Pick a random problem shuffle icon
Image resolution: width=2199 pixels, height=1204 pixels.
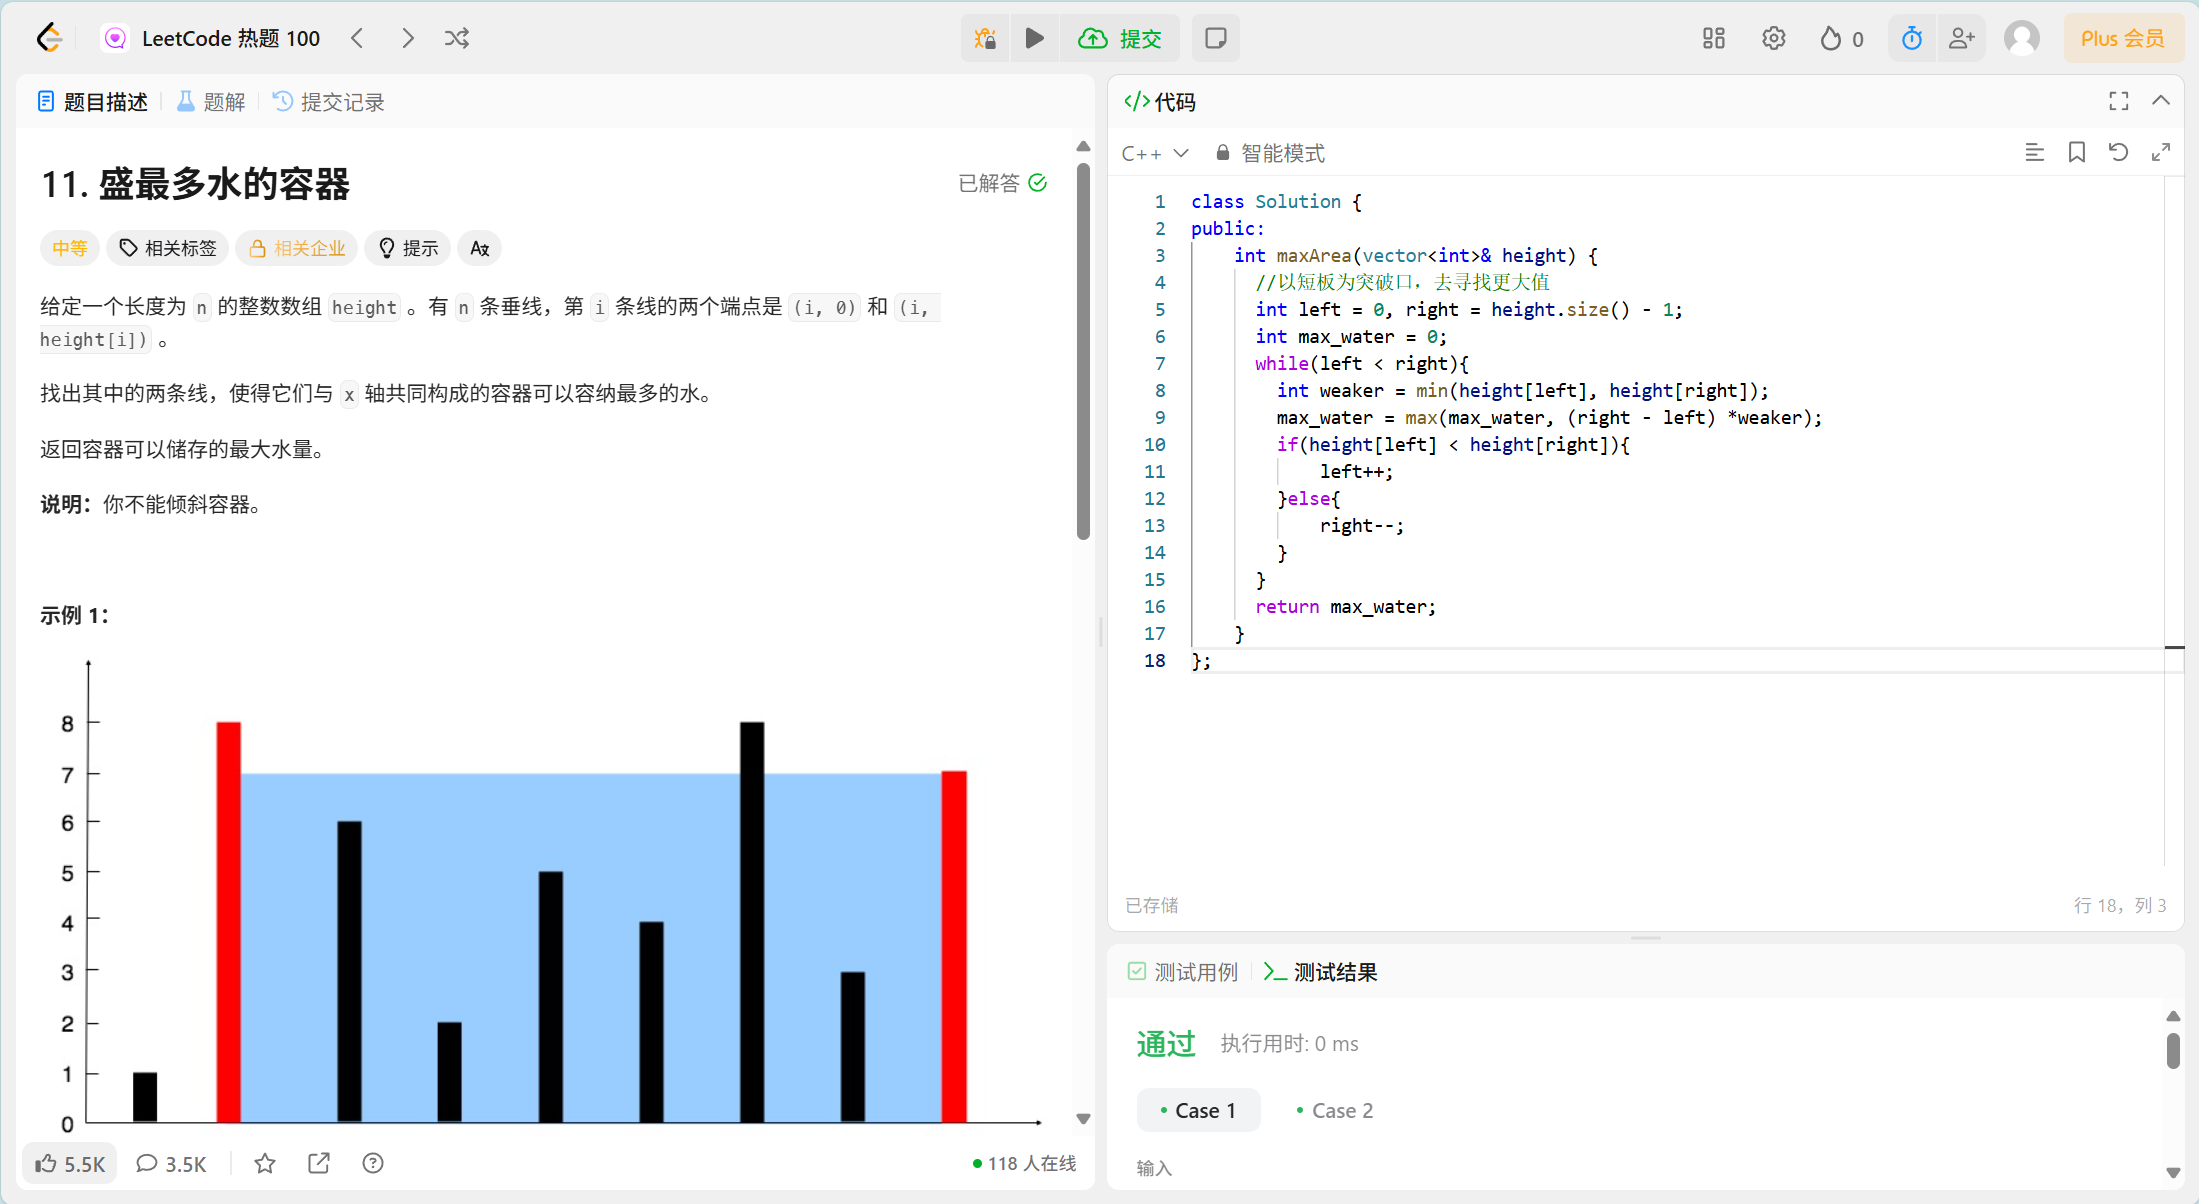pyautogui.click(x=457, y=38)
